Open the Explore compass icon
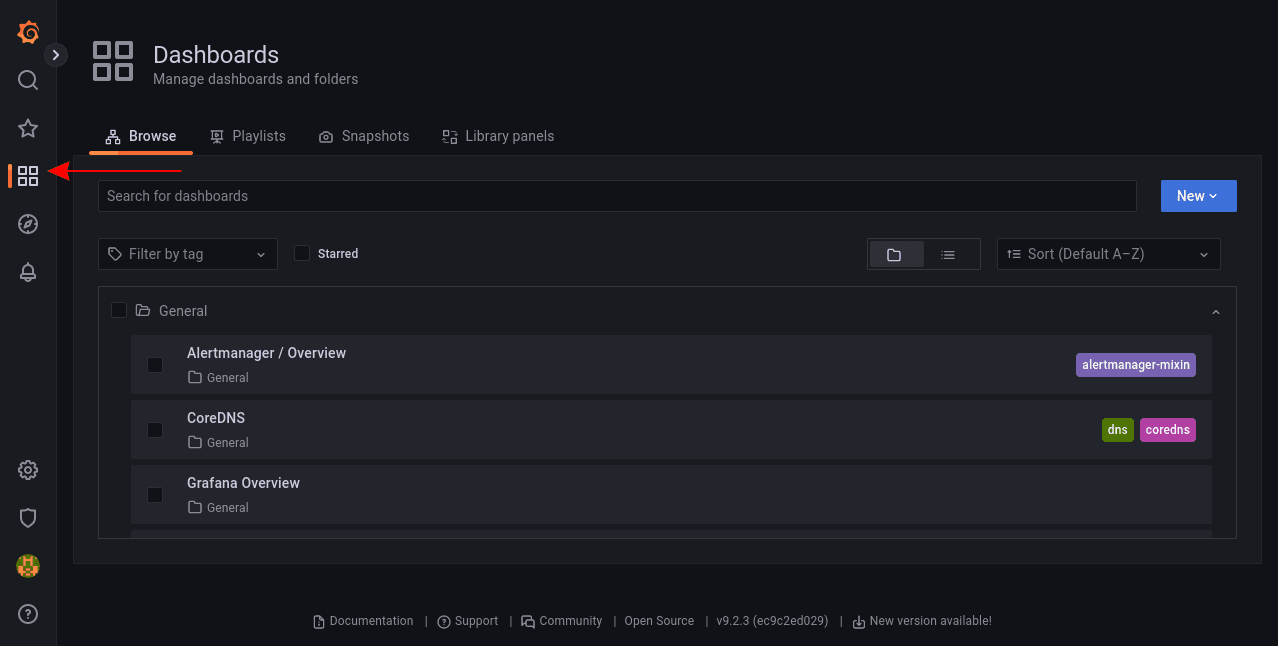1278x646 pixels. 27,224
